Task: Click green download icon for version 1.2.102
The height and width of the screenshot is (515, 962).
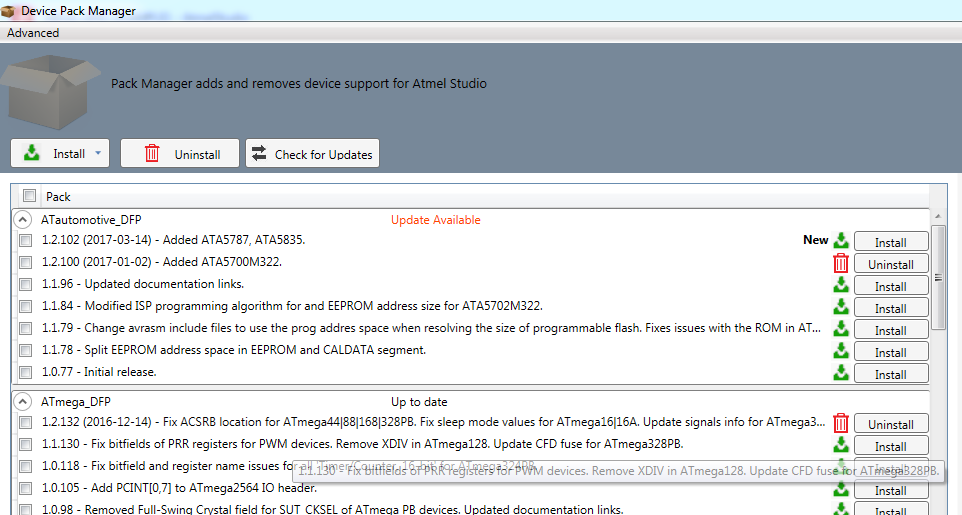Action: tap(841, 241)
